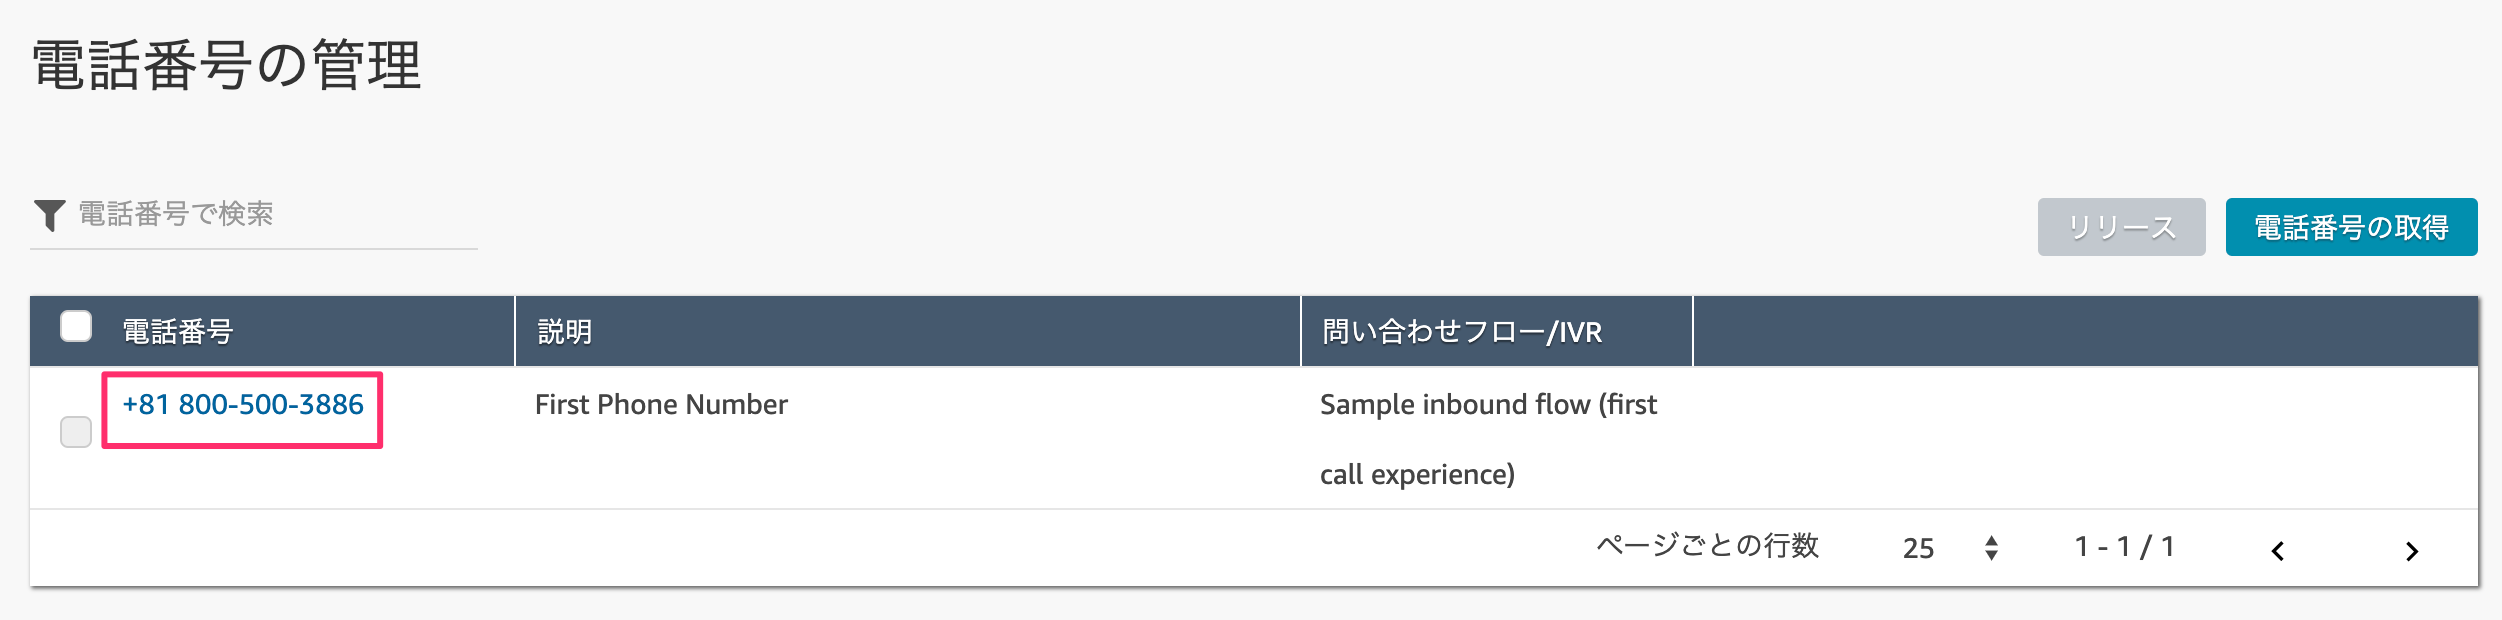The height and width of the screenshot is (620, 2502).
Task: Click the リリース button
Action: pyautogui.click(x=2121, y=227)
